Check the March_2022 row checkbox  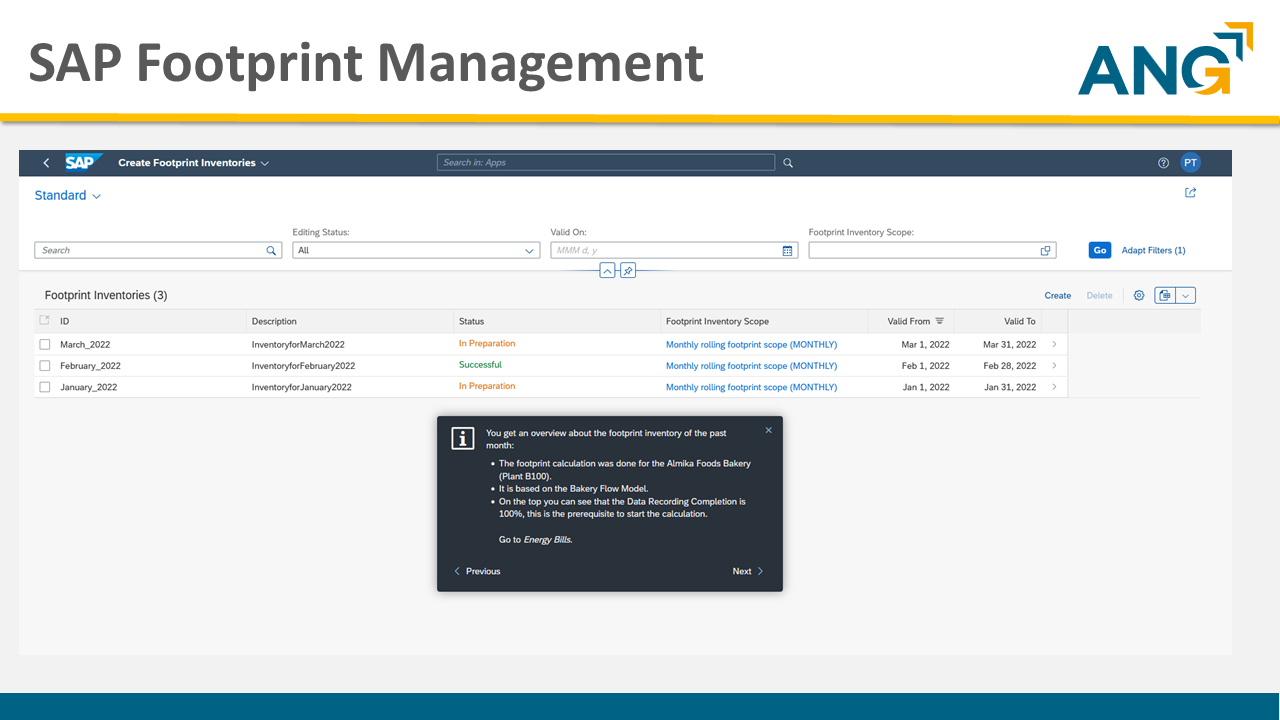(44, 344)
